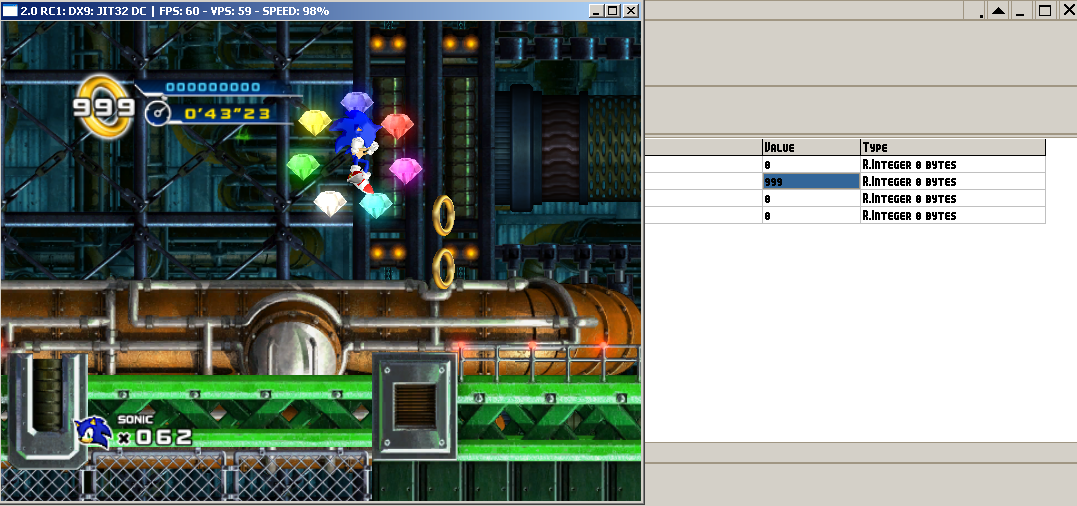1077x506 pixels.
Task: Close the emulator game window
Action: pyautogui.click(x=631, y=10)
